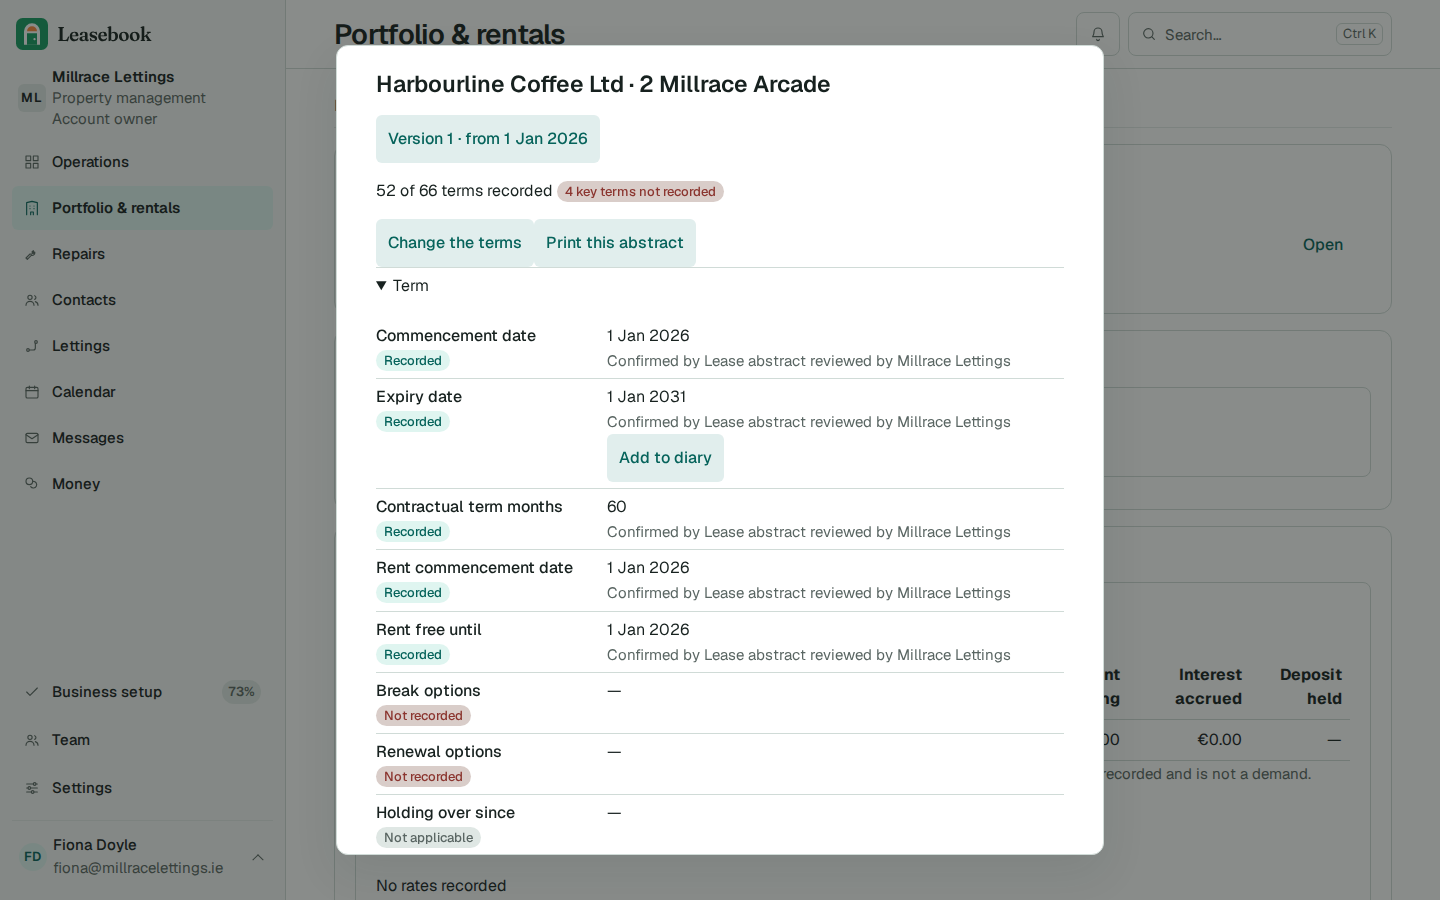Screen dimensions: 1440x900
Task: Click Print this abstract button
Action: click(x=615, y=243)
